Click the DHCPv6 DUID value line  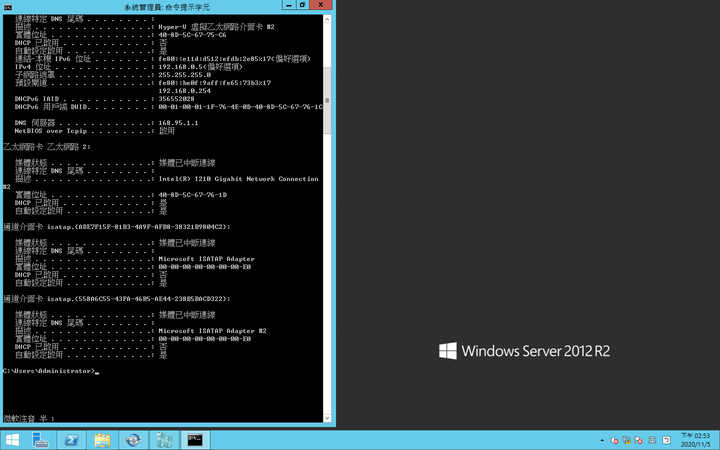click(x=169, y=107)
